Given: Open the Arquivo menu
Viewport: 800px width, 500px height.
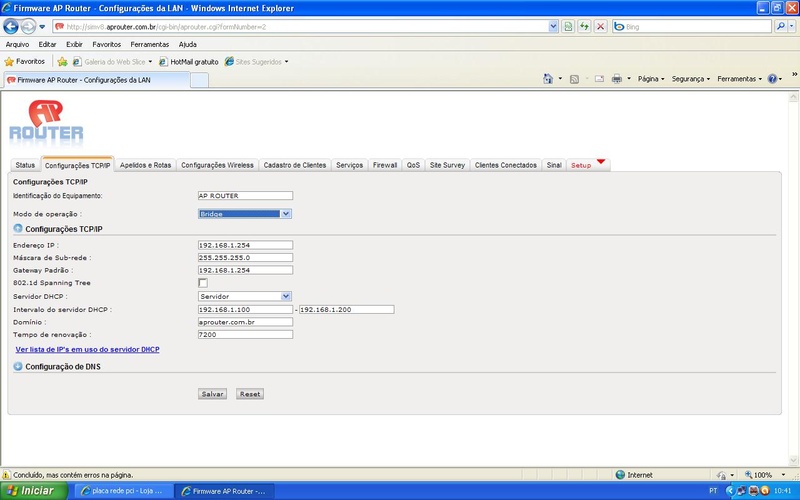Looking at the screenshot, I should click(x=17, y=44).
